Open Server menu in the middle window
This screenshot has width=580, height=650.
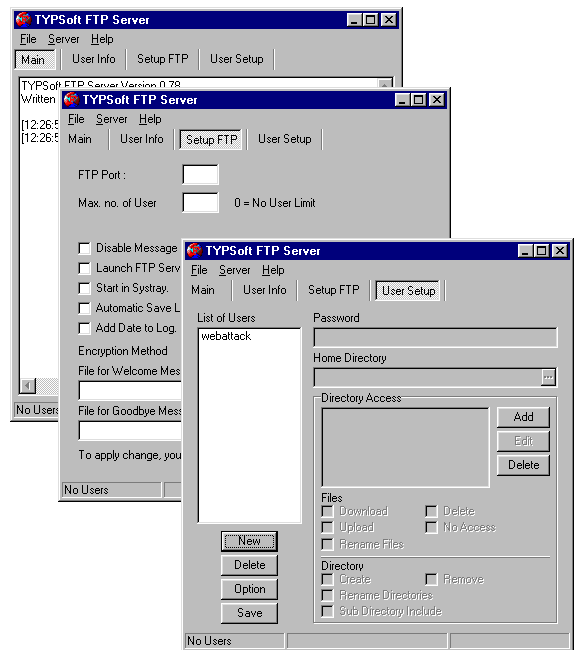point(112,119)
